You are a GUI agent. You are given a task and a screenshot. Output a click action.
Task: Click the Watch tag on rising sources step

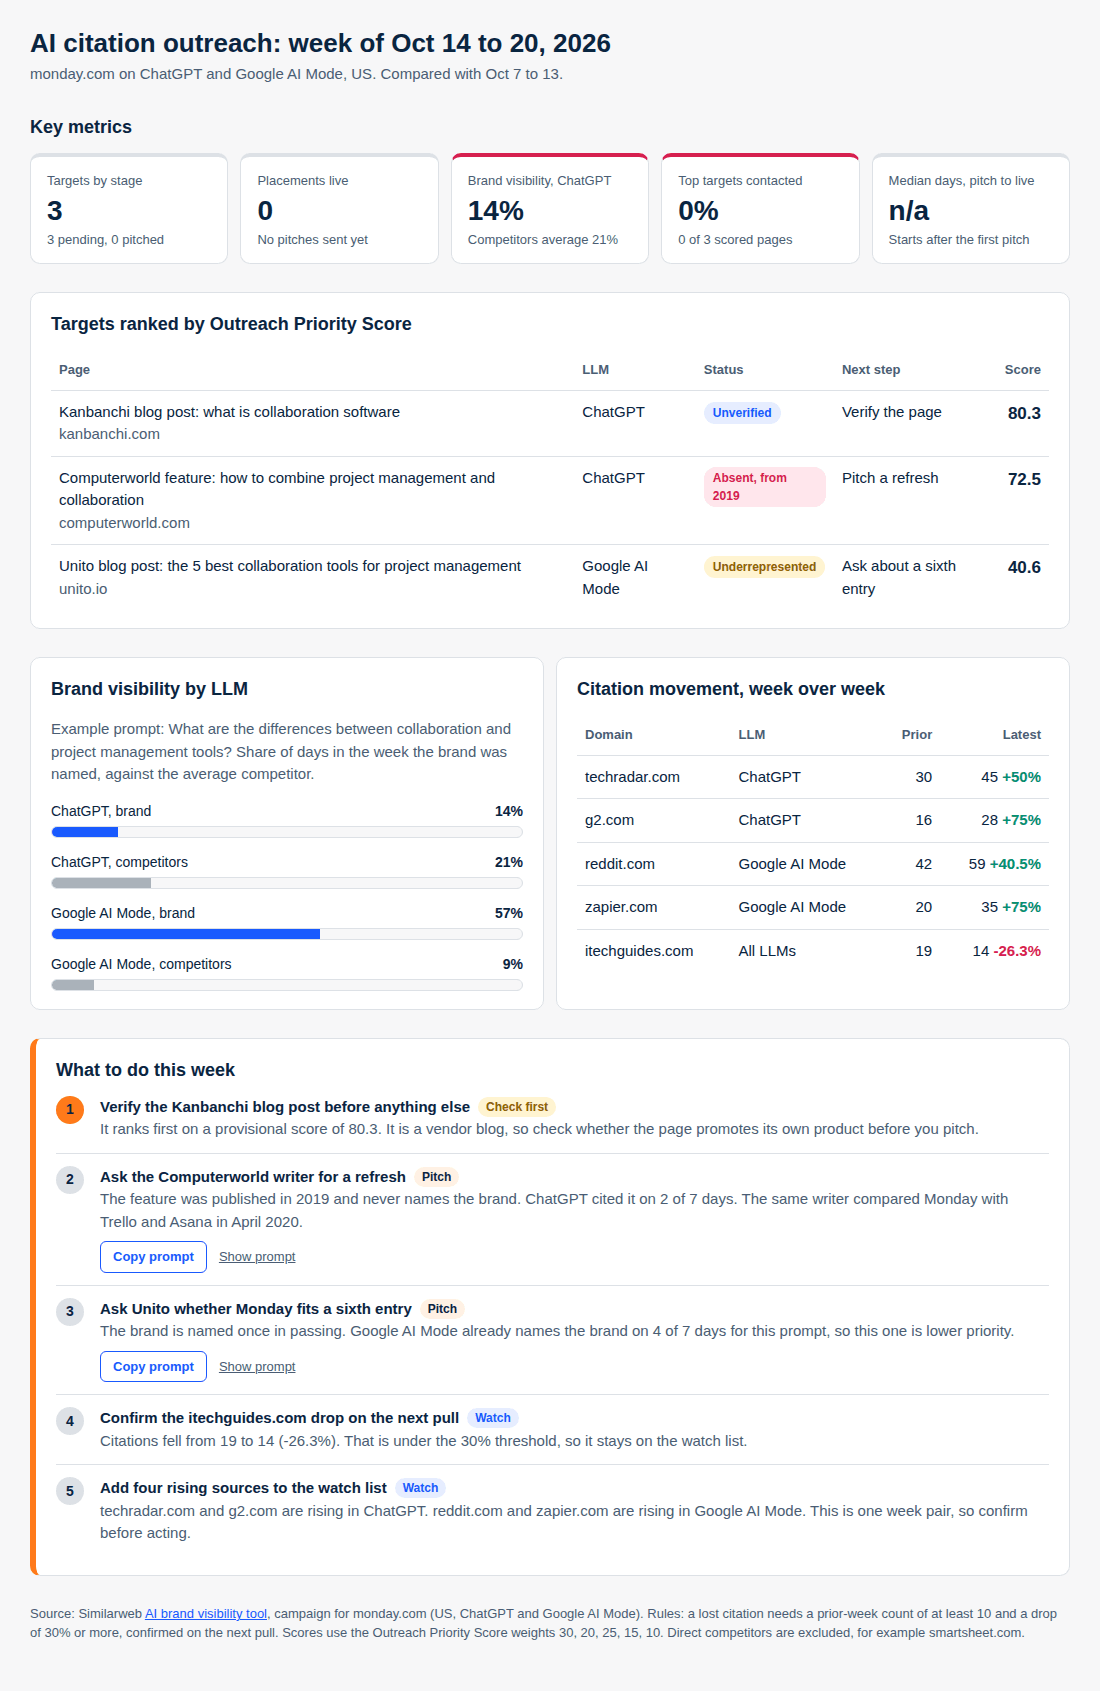[x=420, y=1488]
